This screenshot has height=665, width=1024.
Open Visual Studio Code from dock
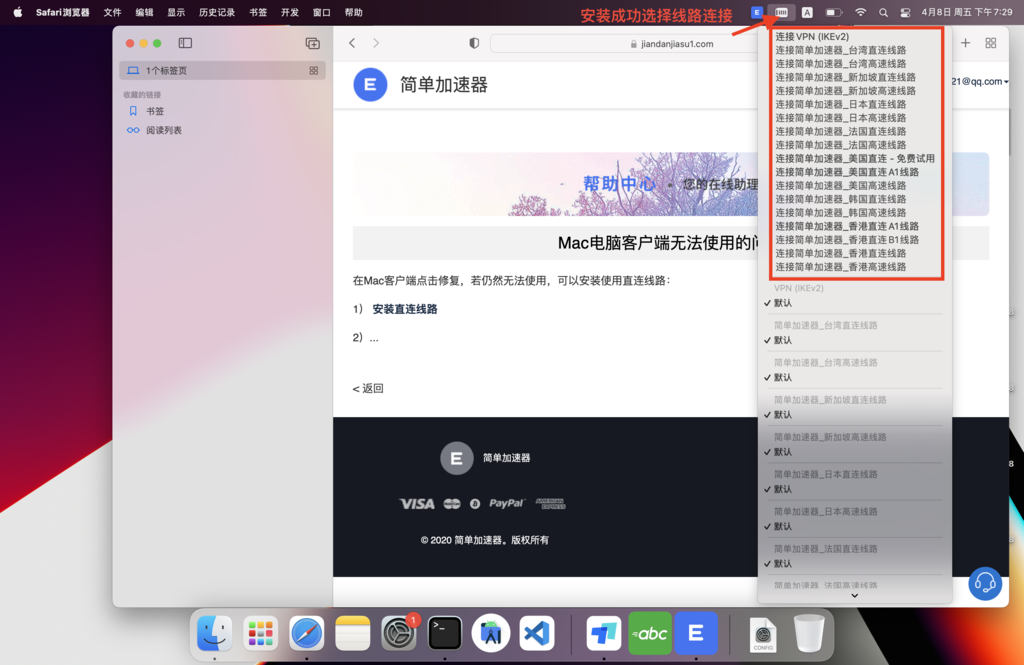pos(537,633)
